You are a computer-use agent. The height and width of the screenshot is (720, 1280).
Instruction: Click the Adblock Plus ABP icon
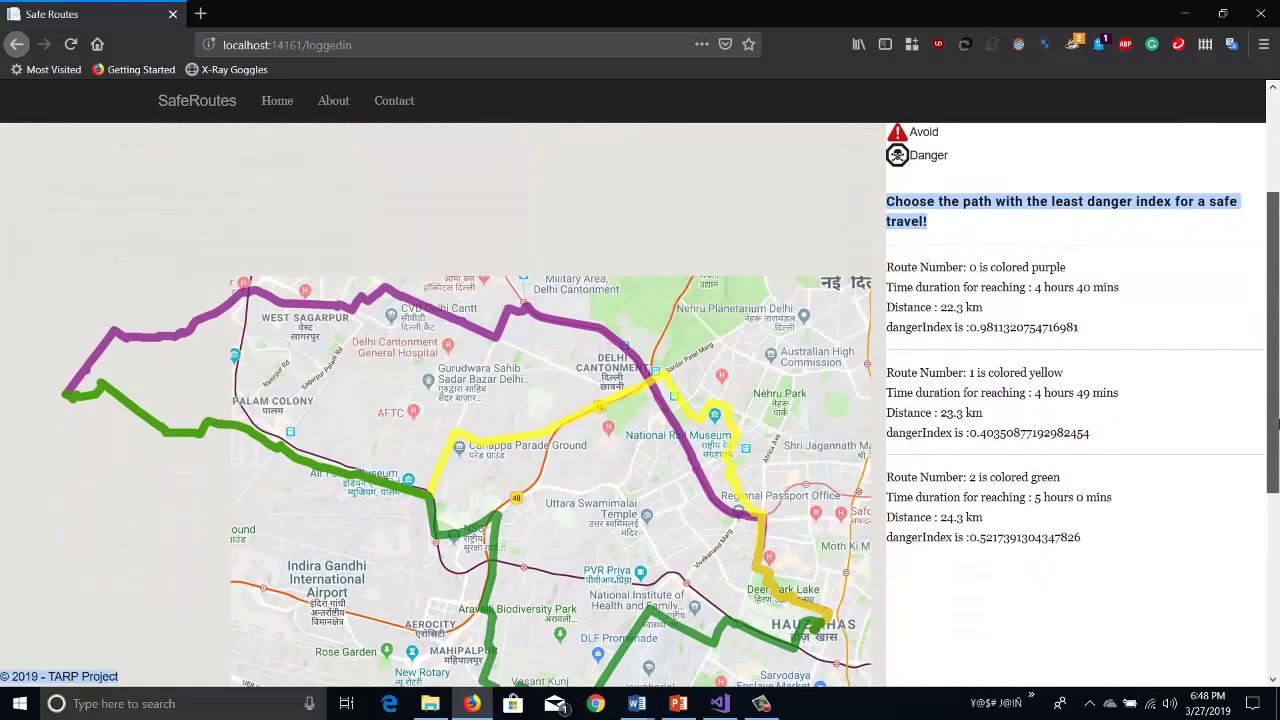(1125, 44)
